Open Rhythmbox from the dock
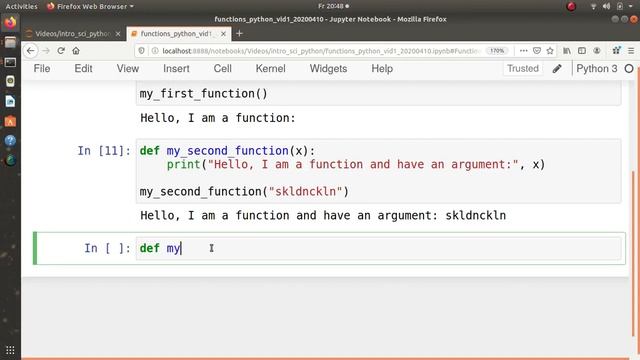This screenshot has width=640, height=360. click(x=10, y=81)
